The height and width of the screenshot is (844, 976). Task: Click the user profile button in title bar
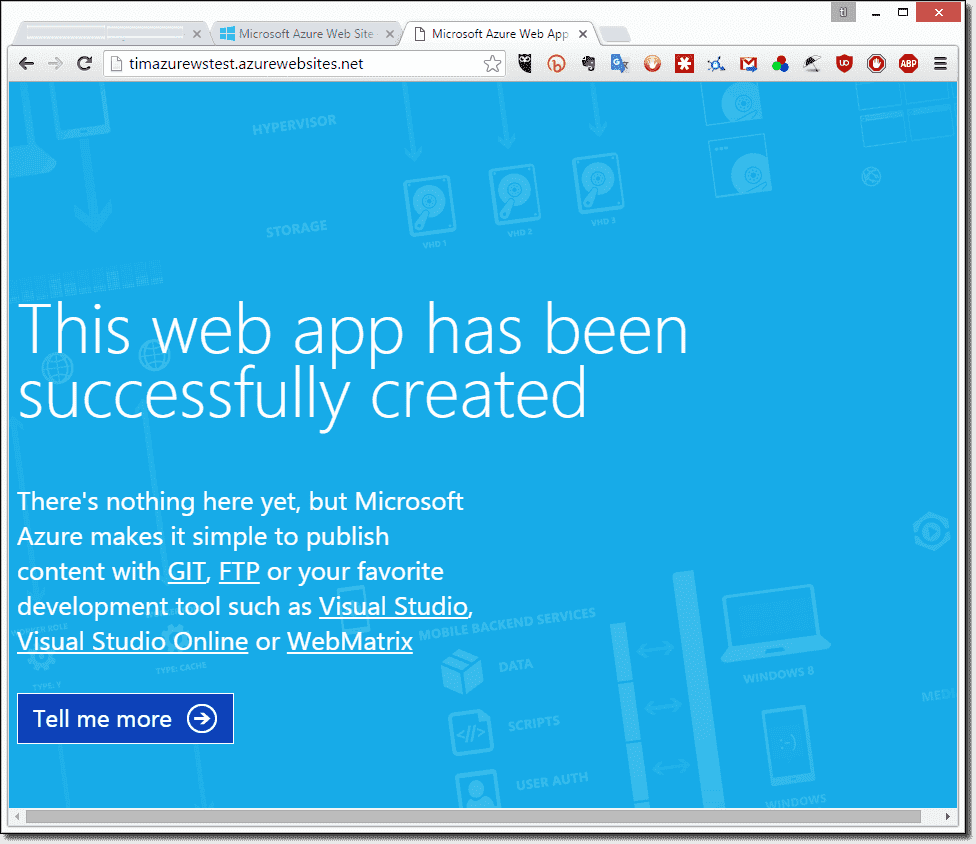(843, 12)
